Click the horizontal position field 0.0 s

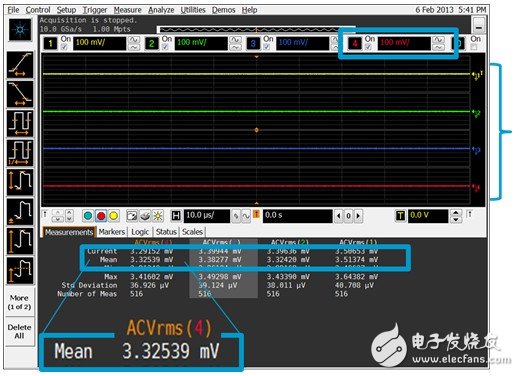(x=297, y=216)
